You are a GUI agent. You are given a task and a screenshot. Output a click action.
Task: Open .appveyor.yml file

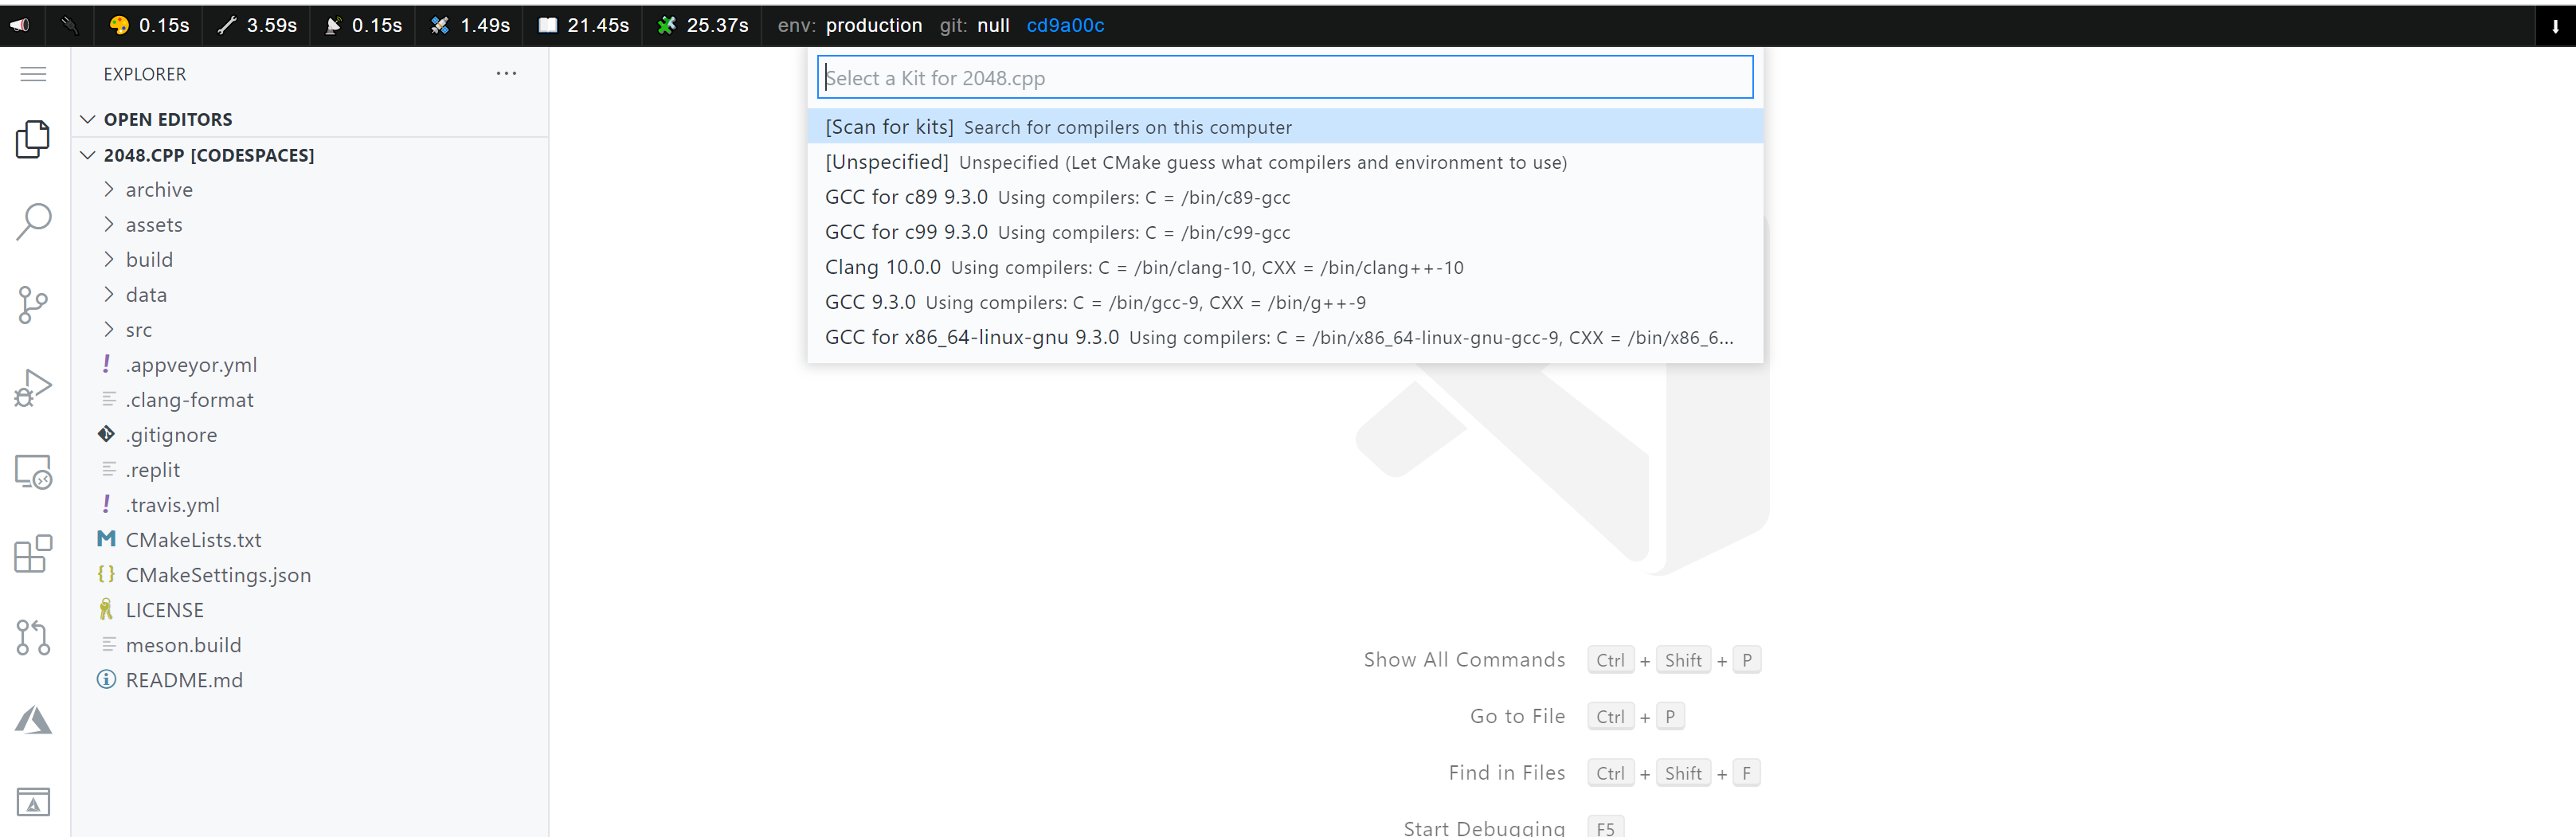[x=310, y=365]
